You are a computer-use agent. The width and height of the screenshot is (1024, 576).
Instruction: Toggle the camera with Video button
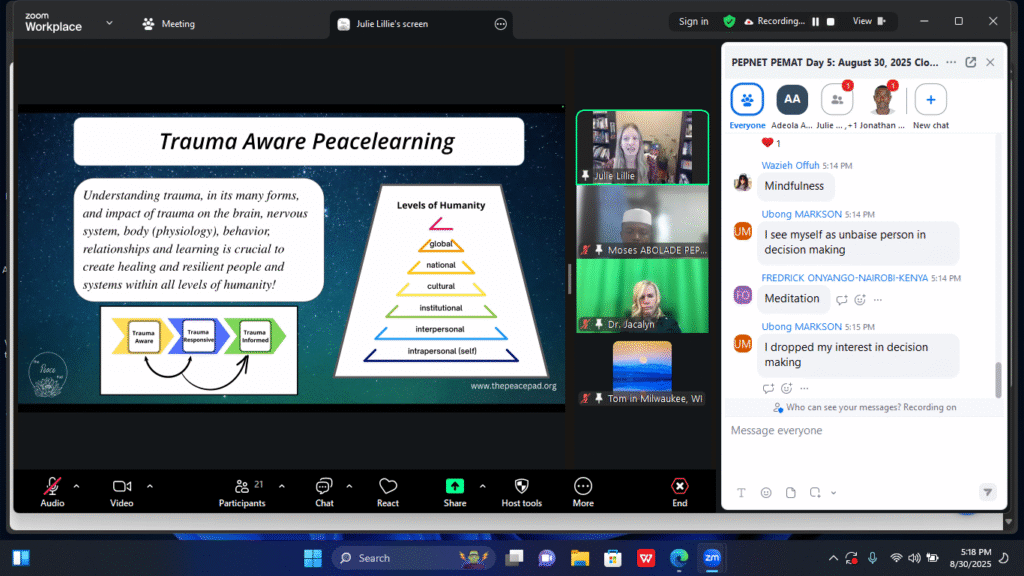coord(122,487)
